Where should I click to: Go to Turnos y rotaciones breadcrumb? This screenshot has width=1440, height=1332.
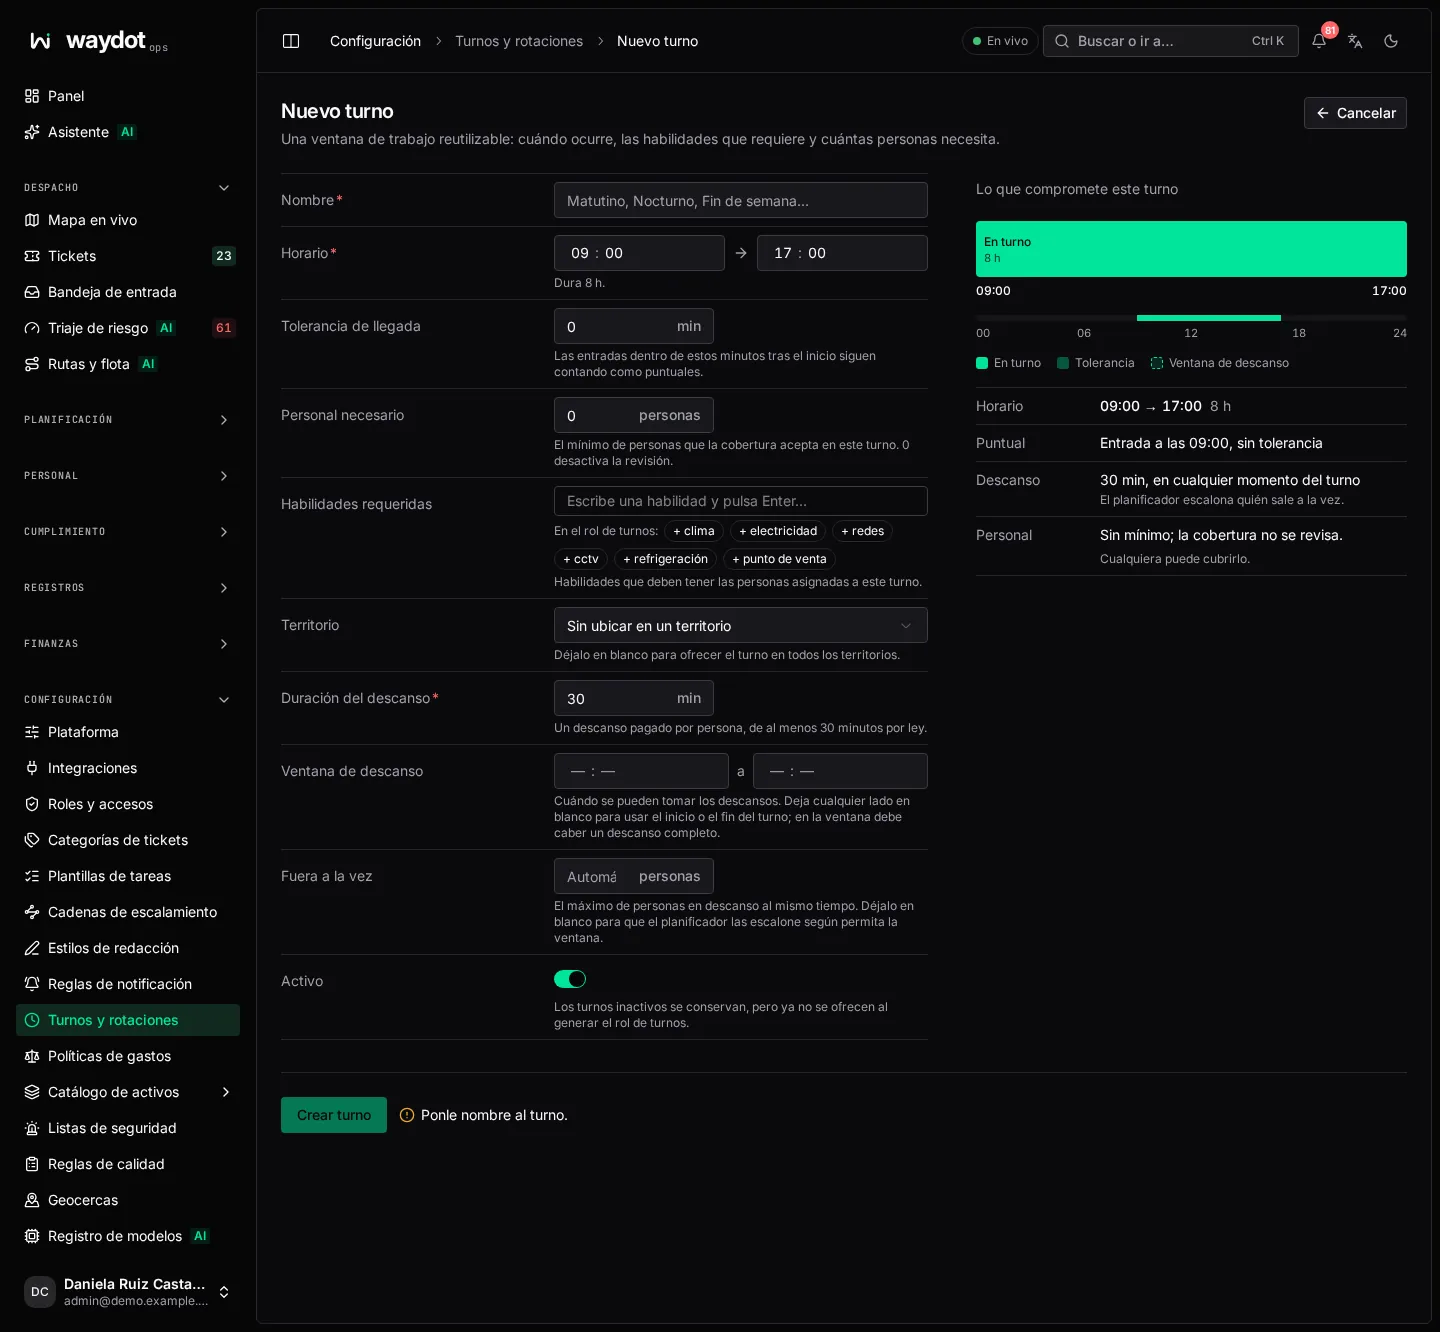(x=519, y=41)
